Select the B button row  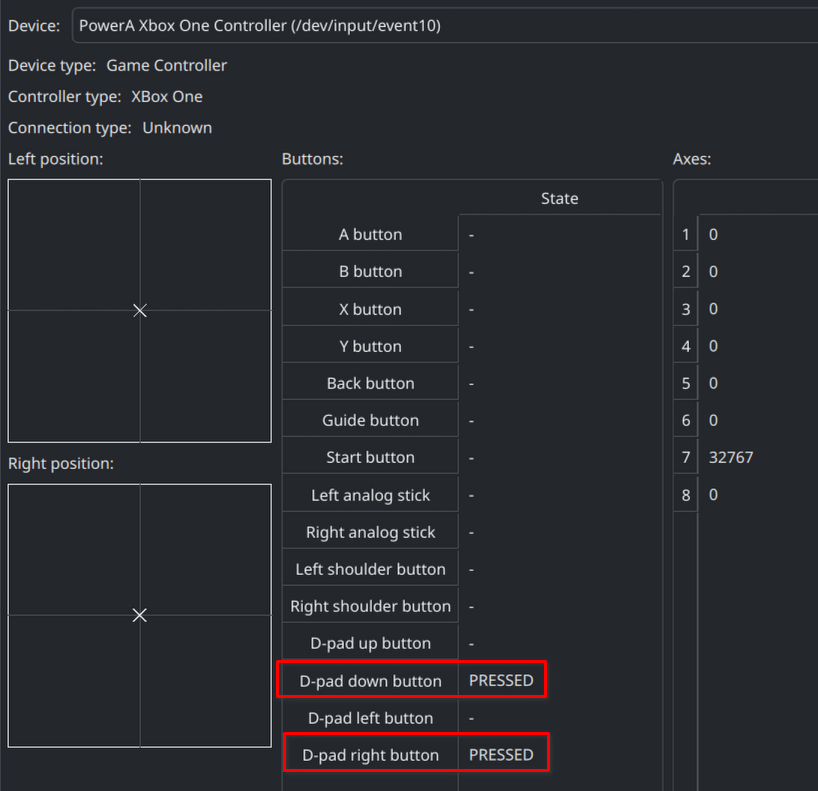pos(370,270)
